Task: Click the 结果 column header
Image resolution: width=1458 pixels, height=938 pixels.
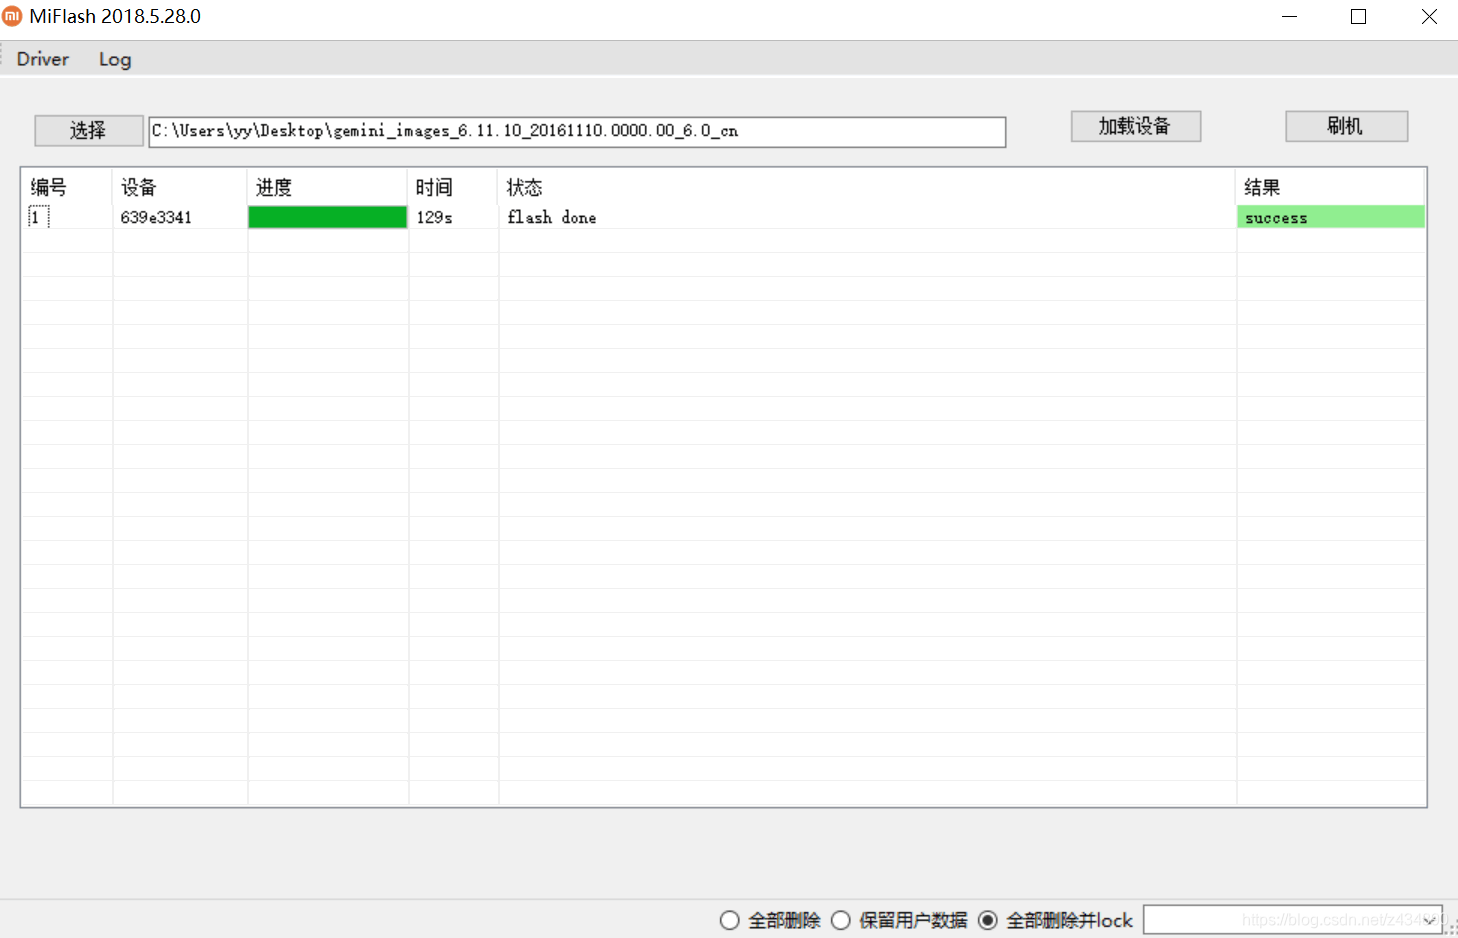Action: tap(1331, 187)
